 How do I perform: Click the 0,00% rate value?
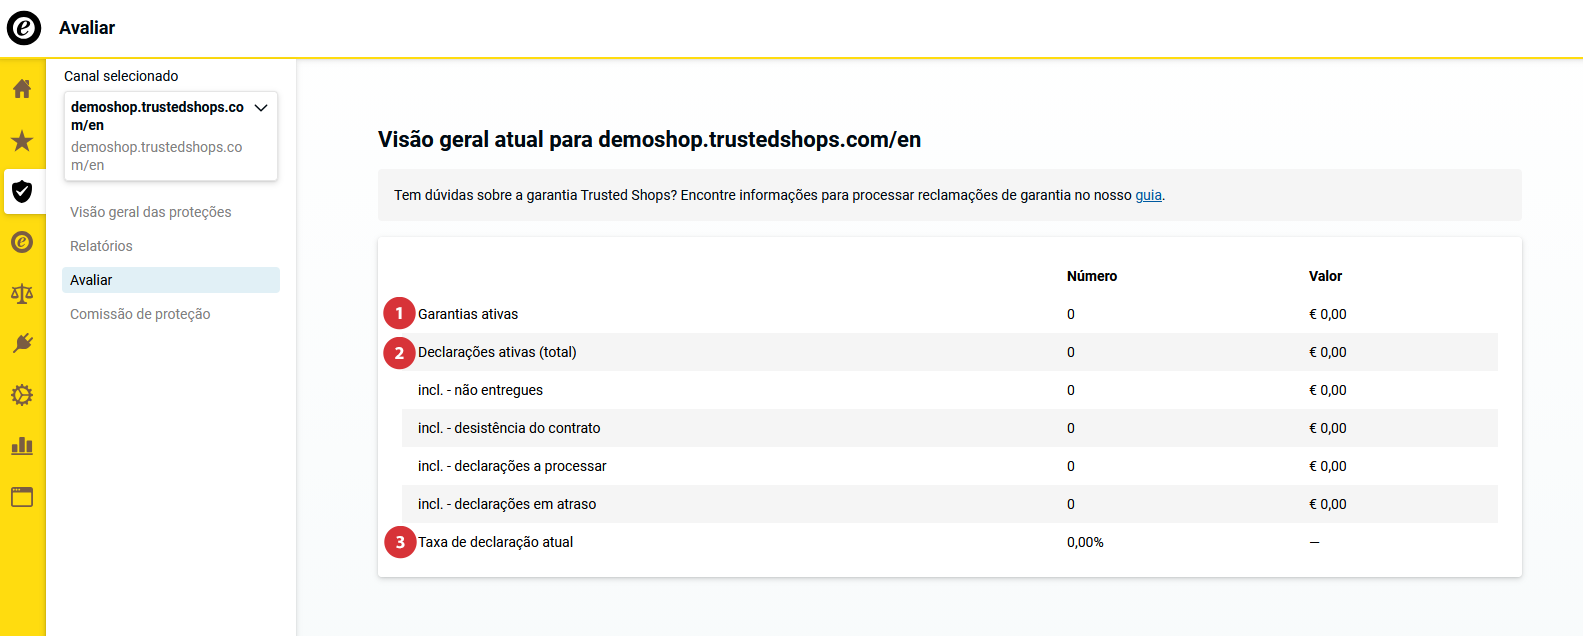(1085, 542)
